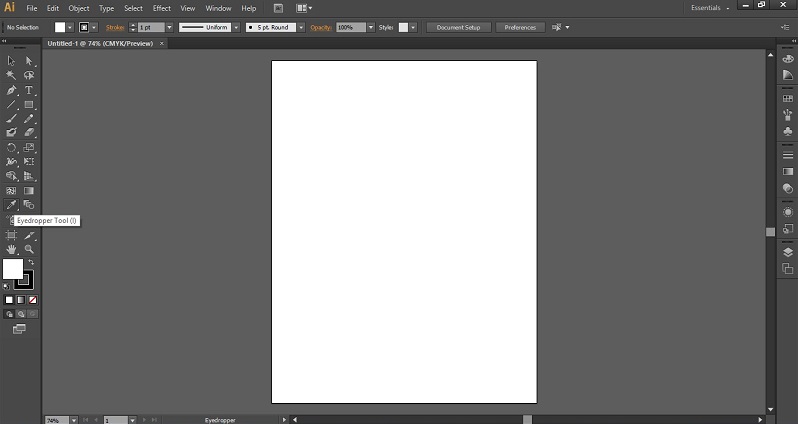Viewport: 798px width, 424px height.
Task: Open the Effect menu
Action: 161,8
